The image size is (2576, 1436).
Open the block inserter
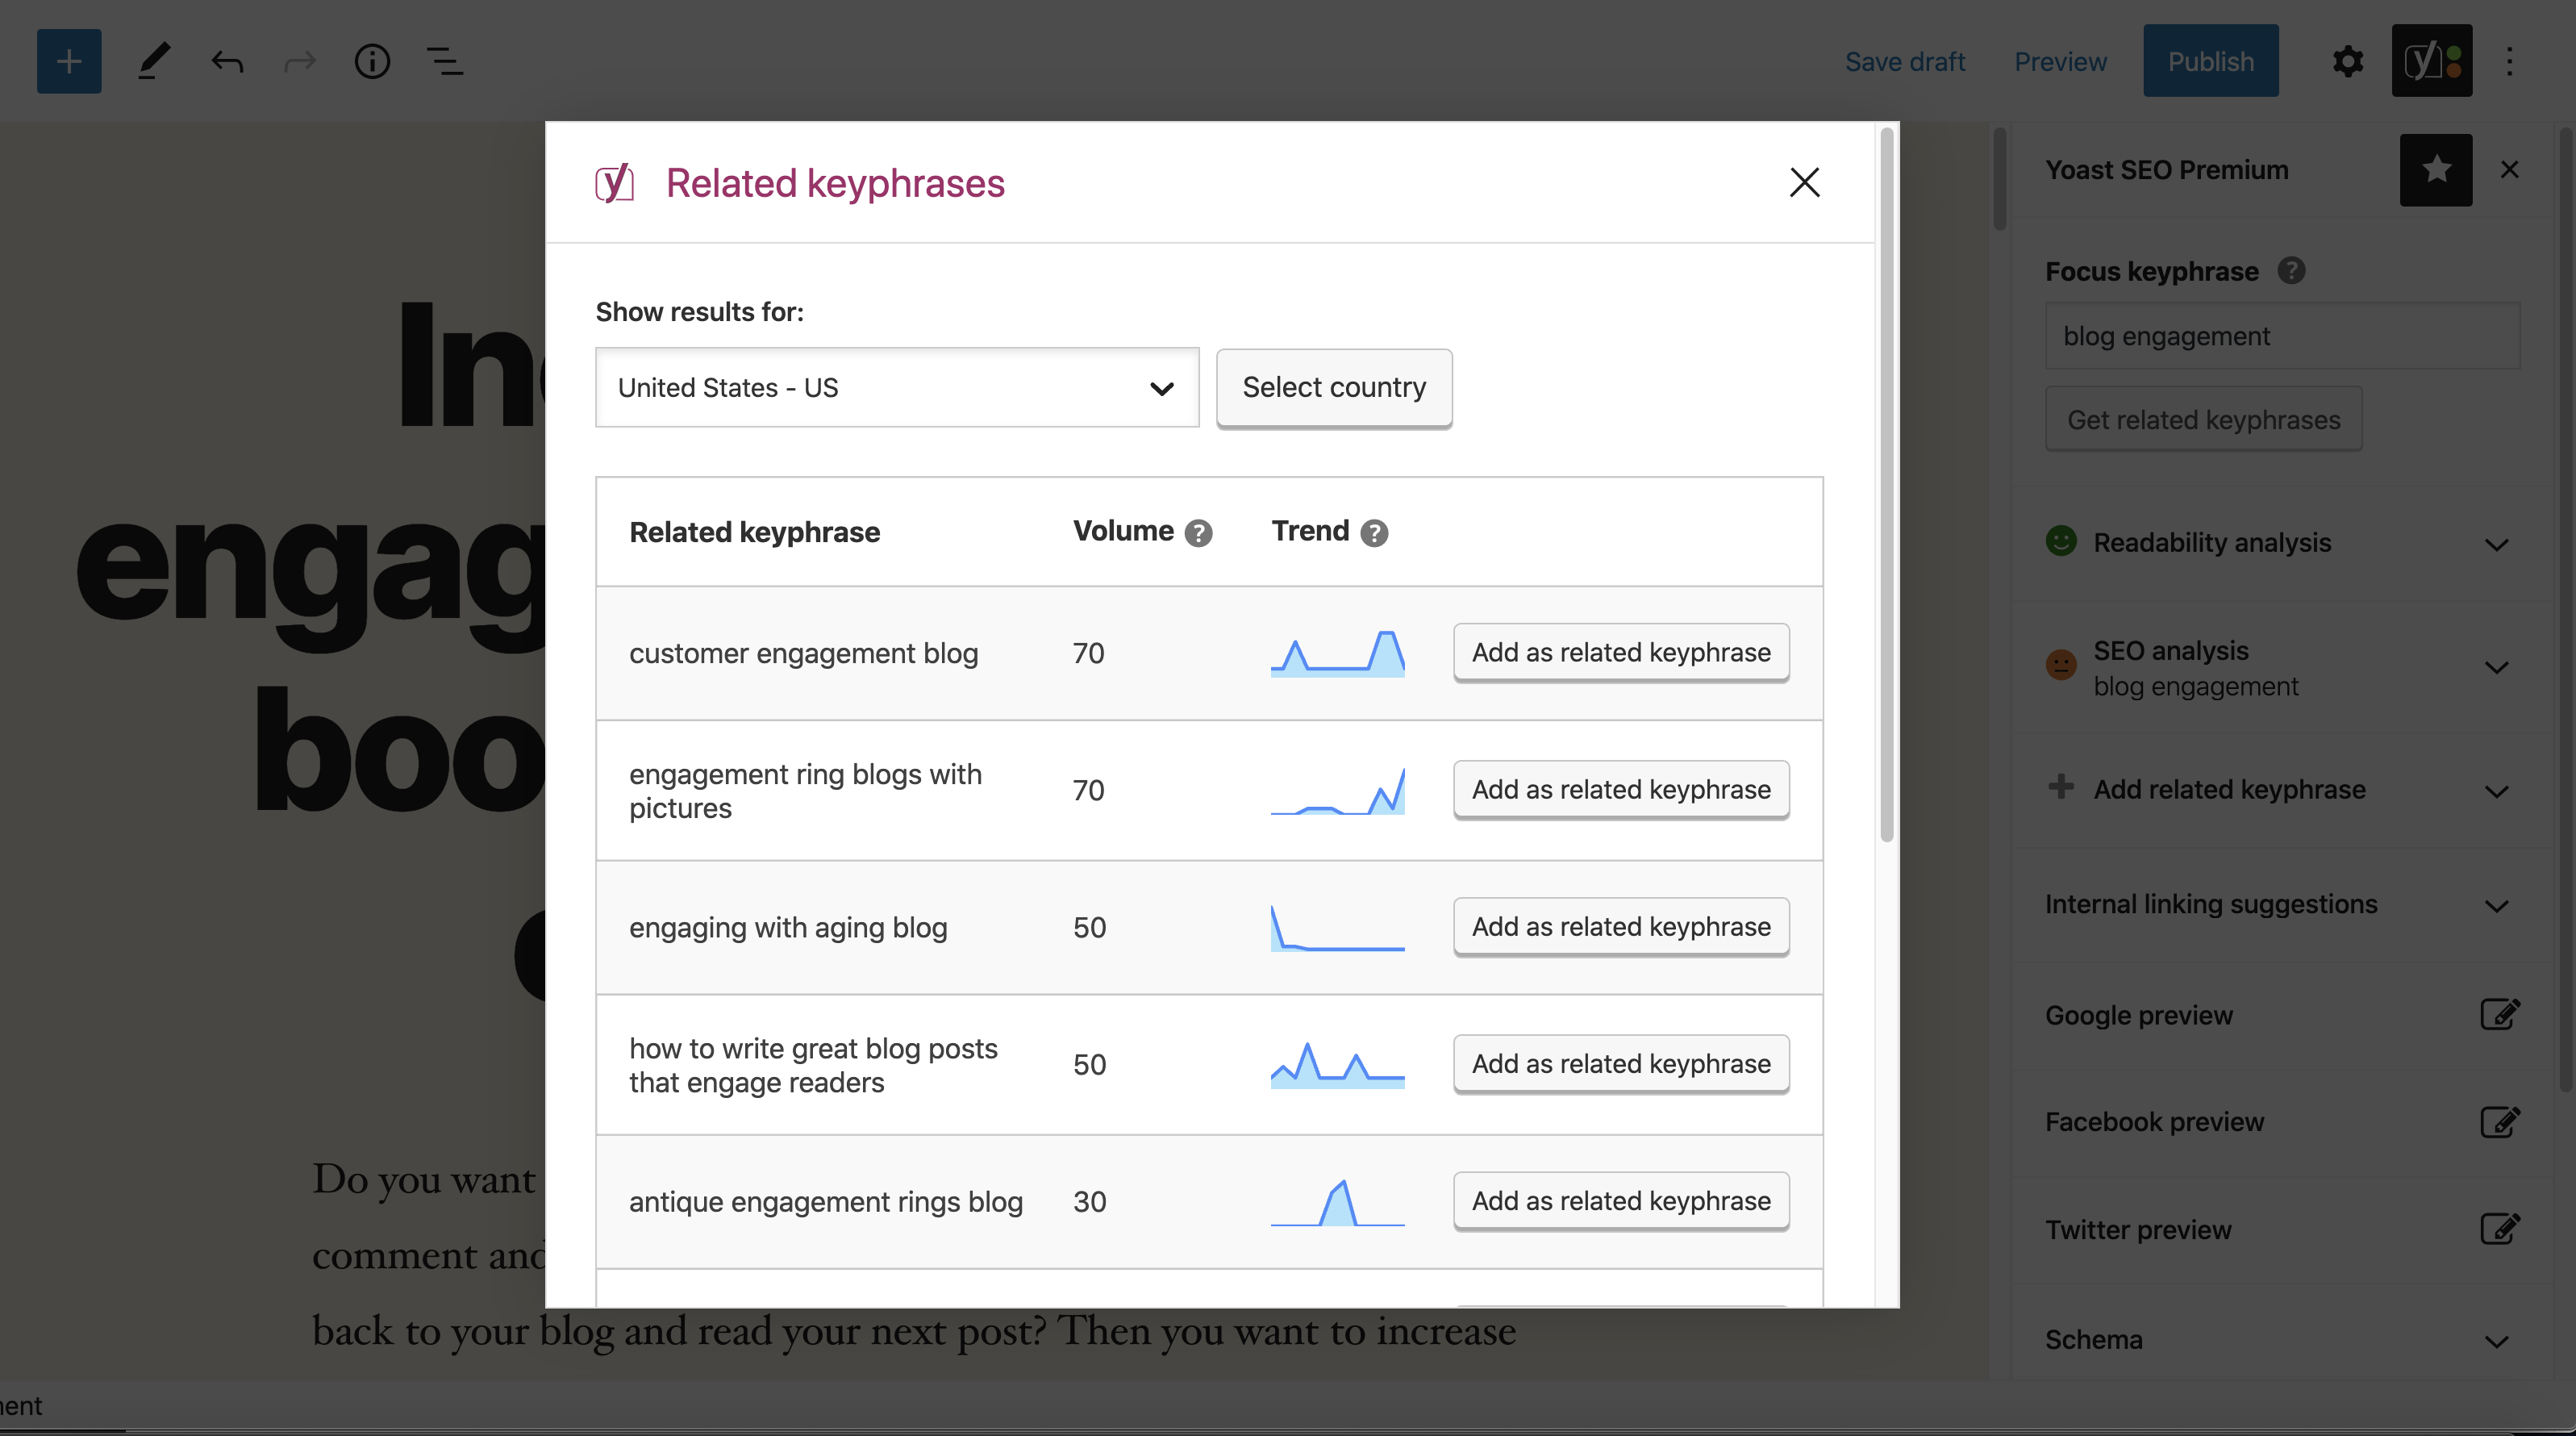pyautogui.click(x=68, y=61)
